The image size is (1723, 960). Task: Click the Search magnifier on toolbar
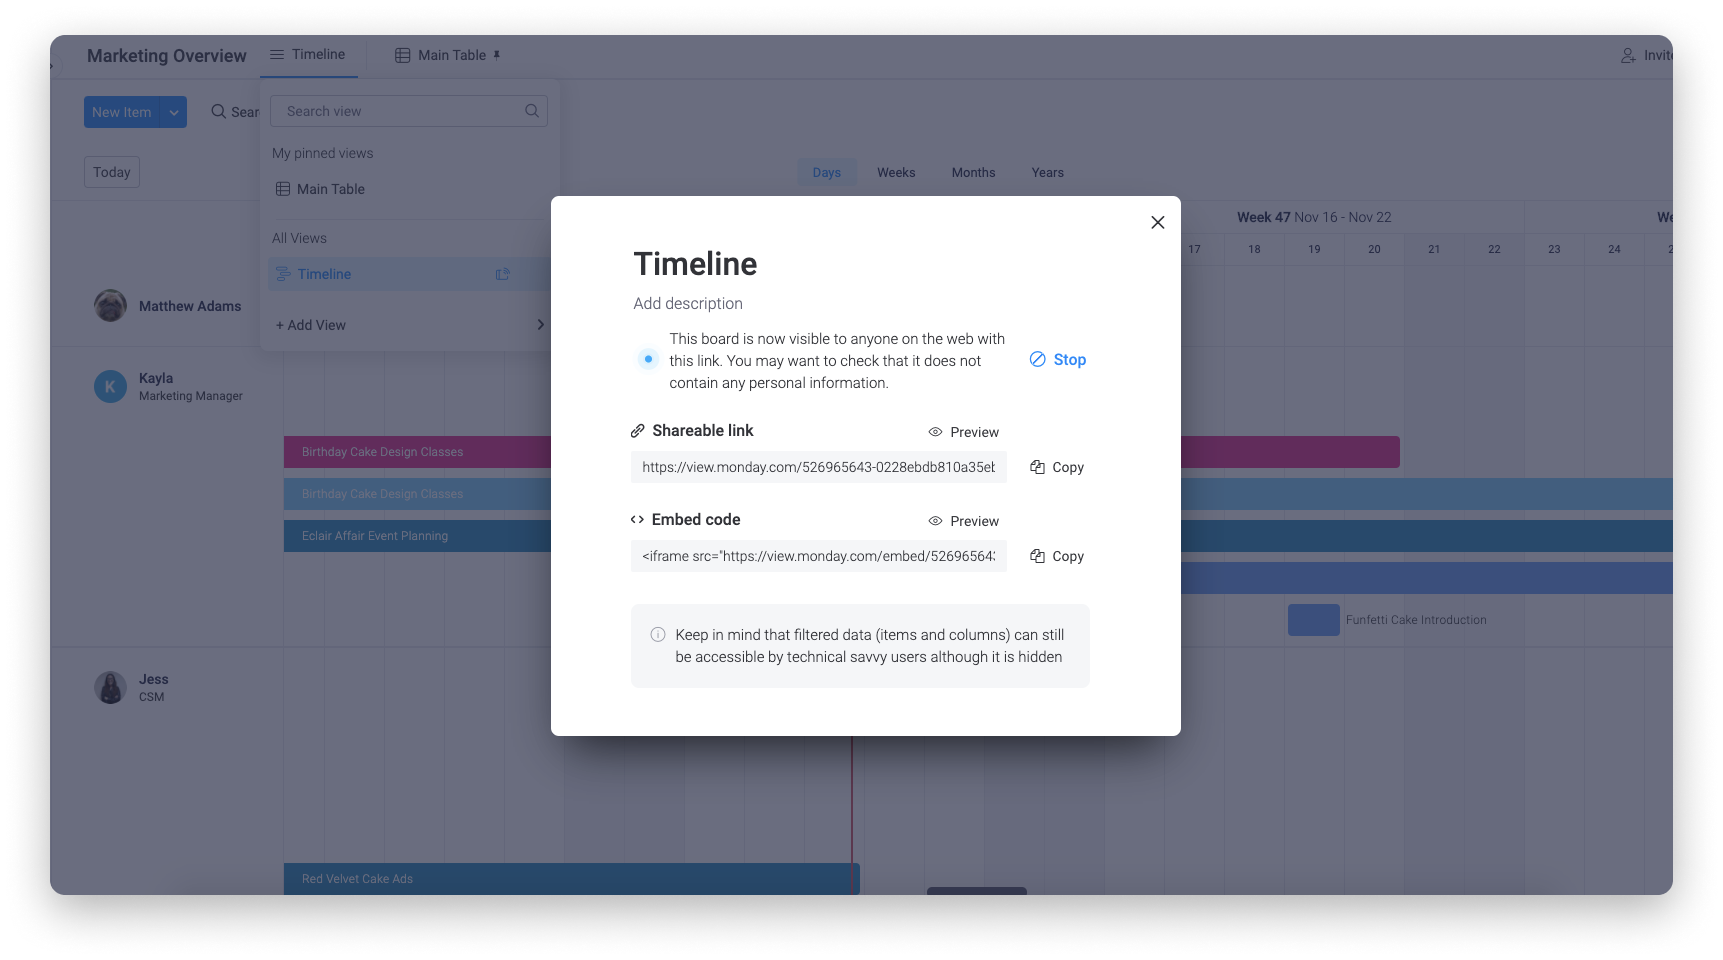218,111
